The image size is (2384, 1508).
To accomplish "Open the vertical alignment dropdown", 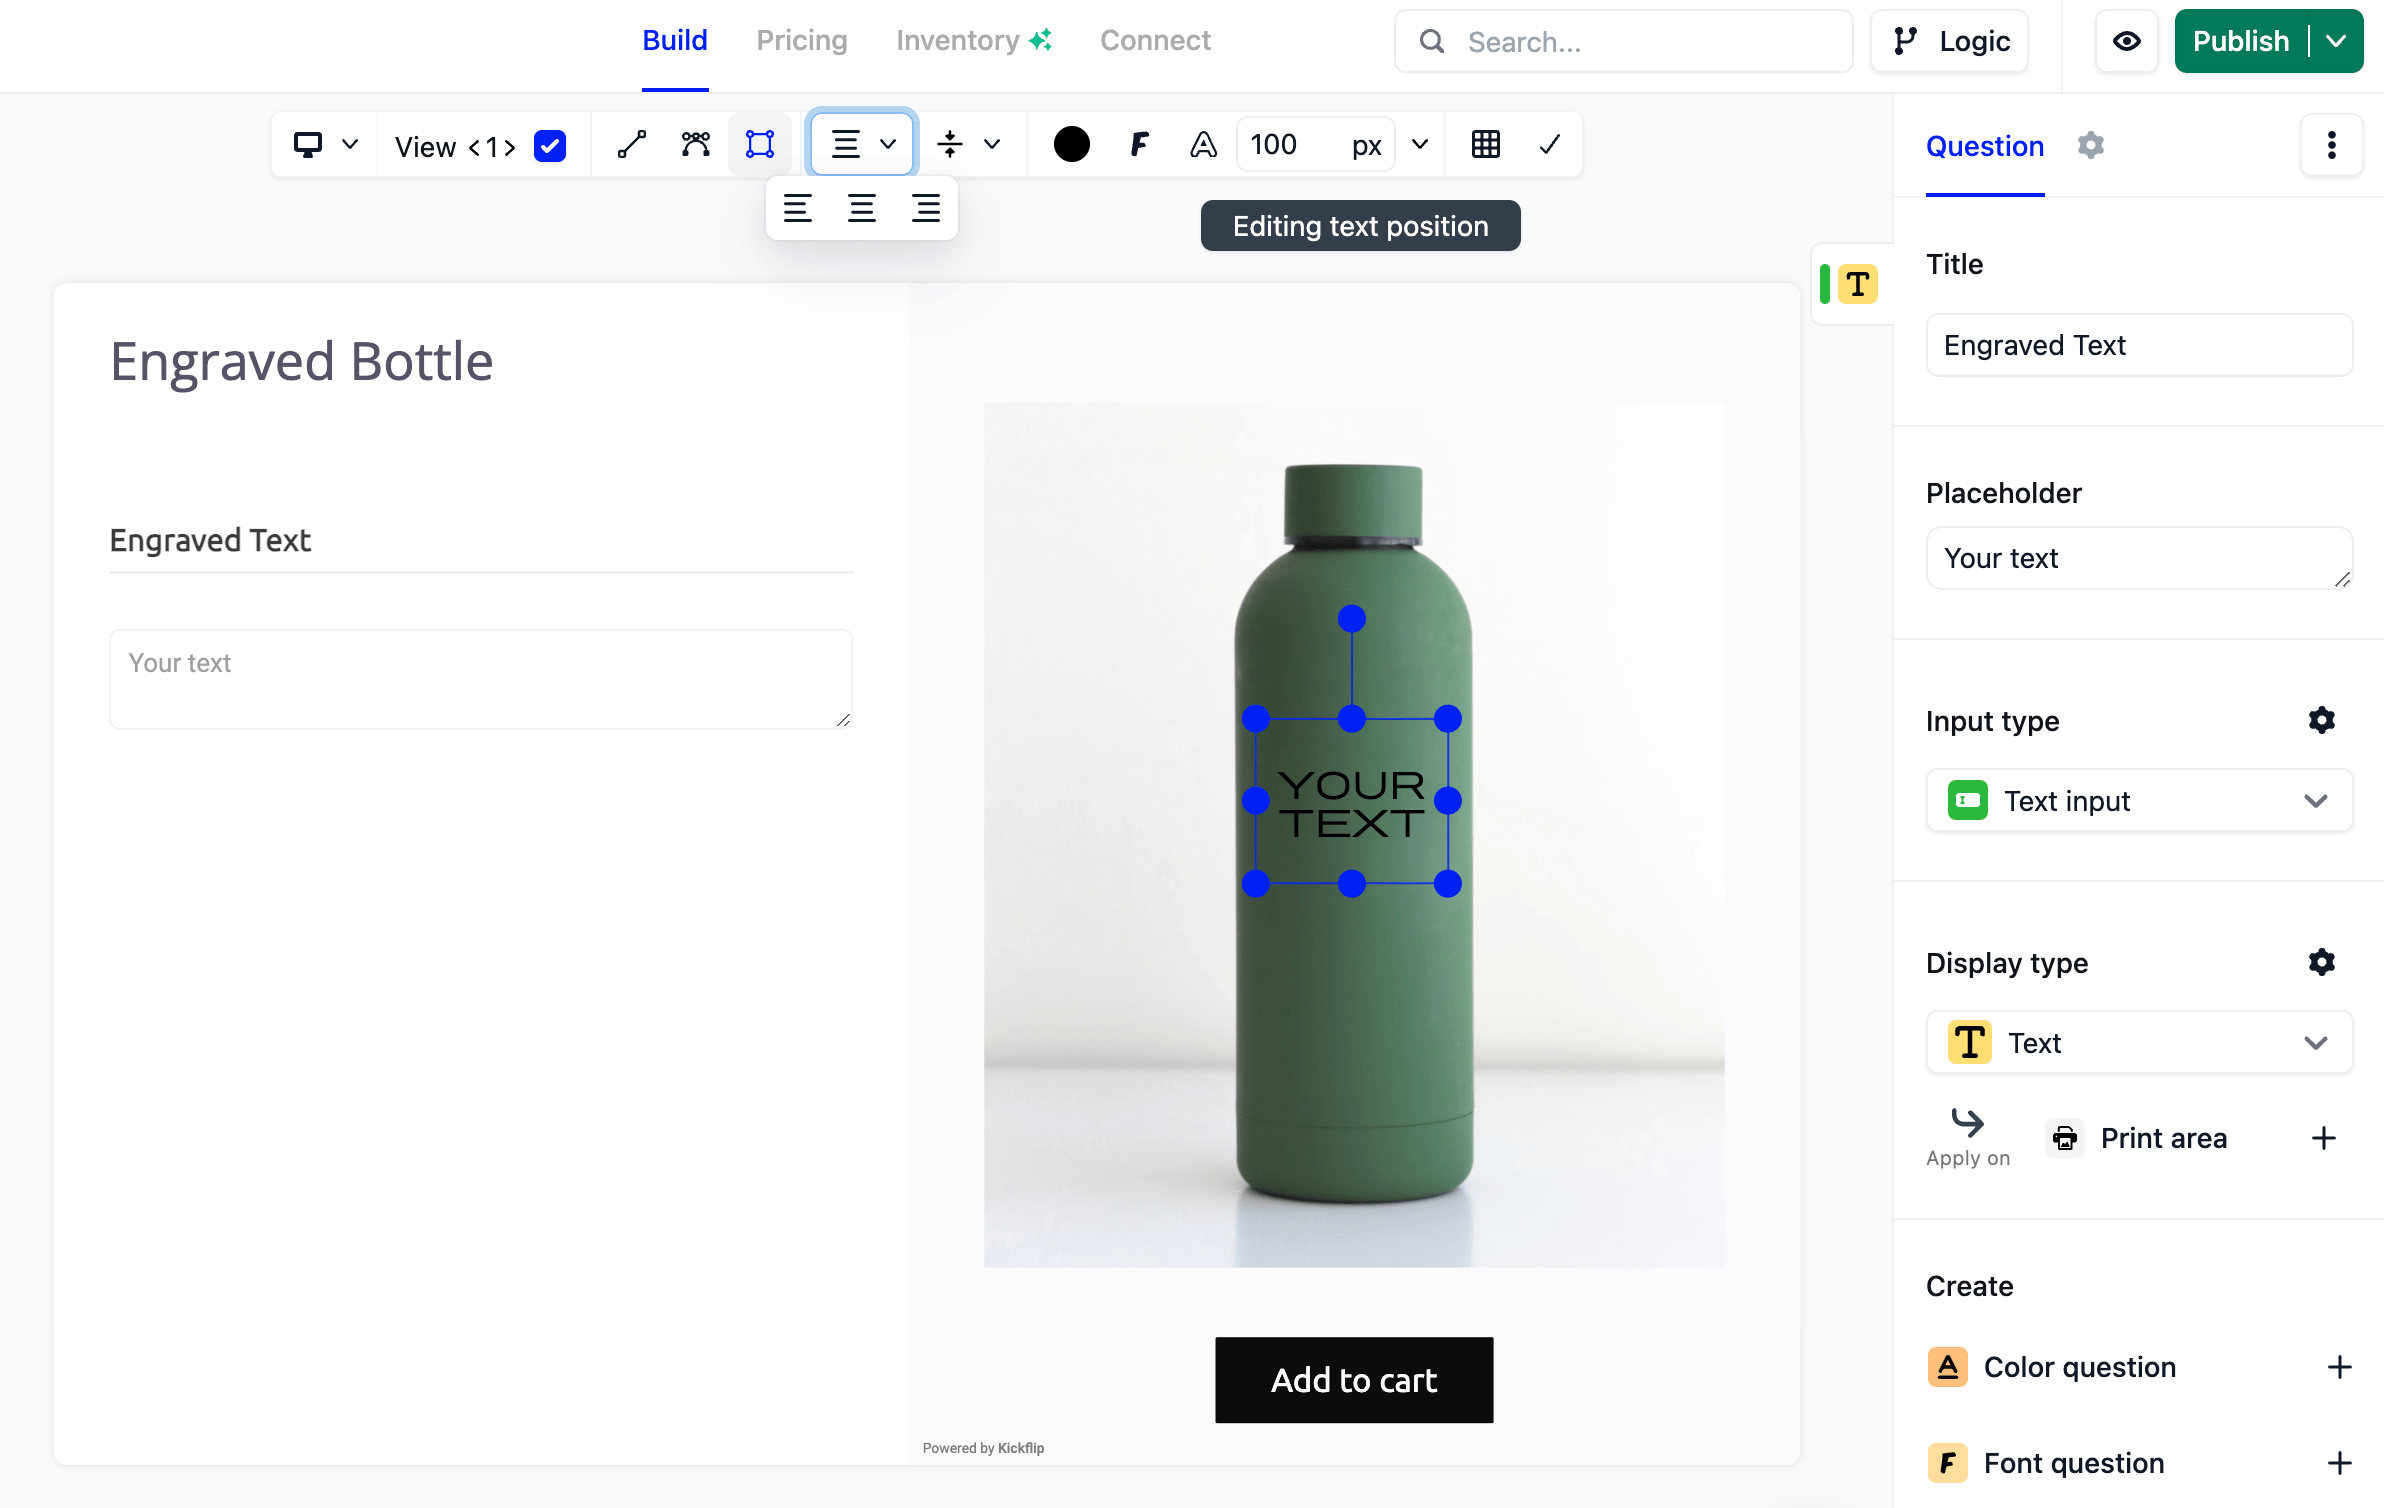I will tap(968, 145).
